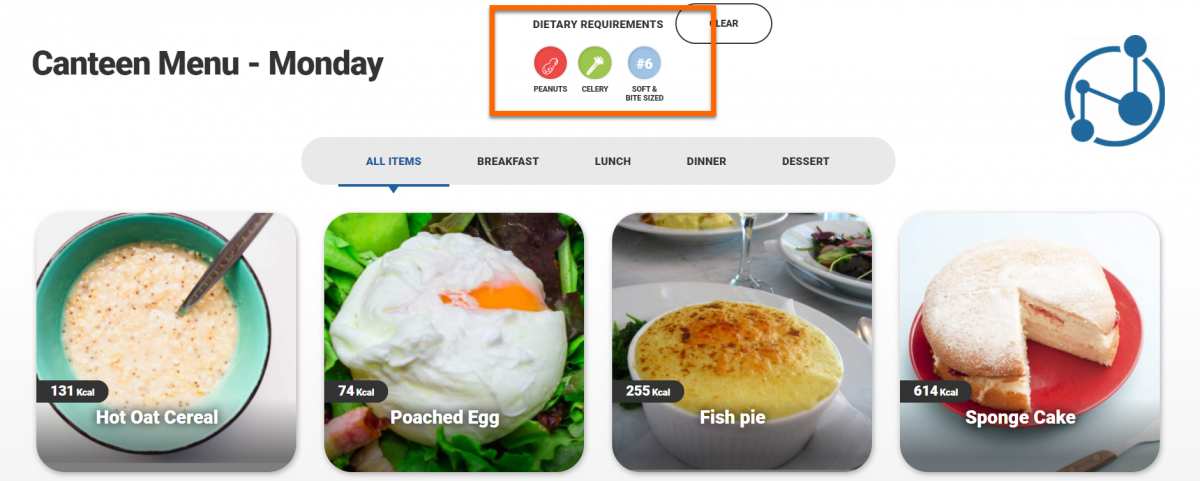The width and height of the screenshot is (1200, 481).
Task: Click the 131 Kcal badge
Action: [x=72, y=391]
